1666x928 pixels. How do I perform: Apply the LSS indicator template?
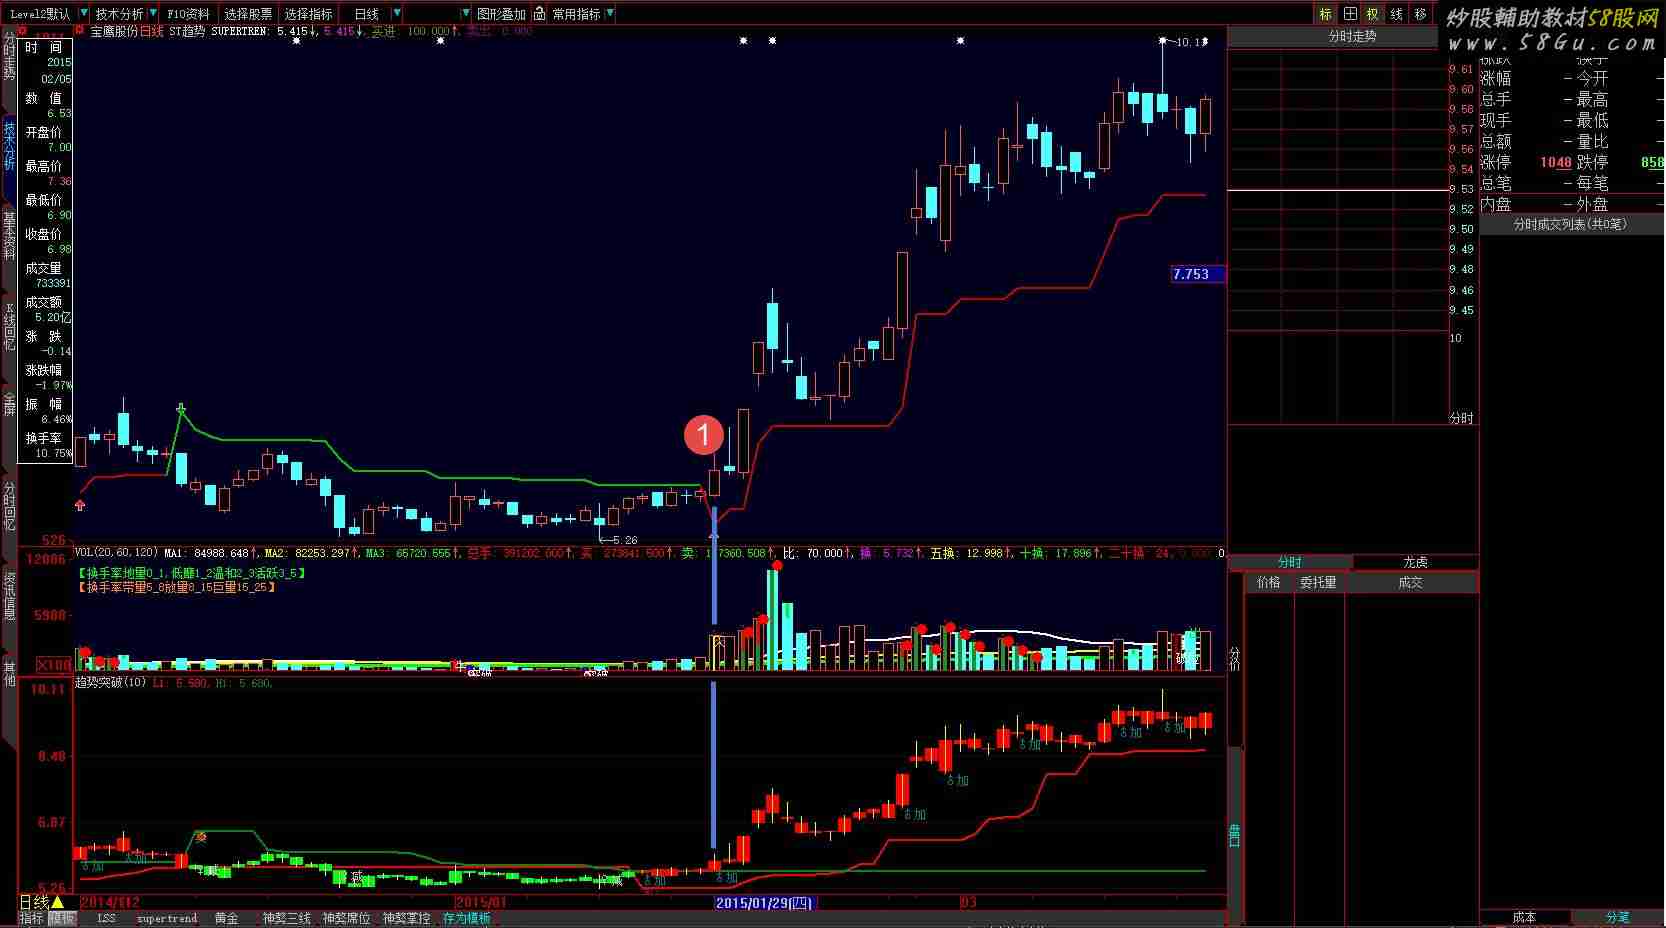(106, 918)
